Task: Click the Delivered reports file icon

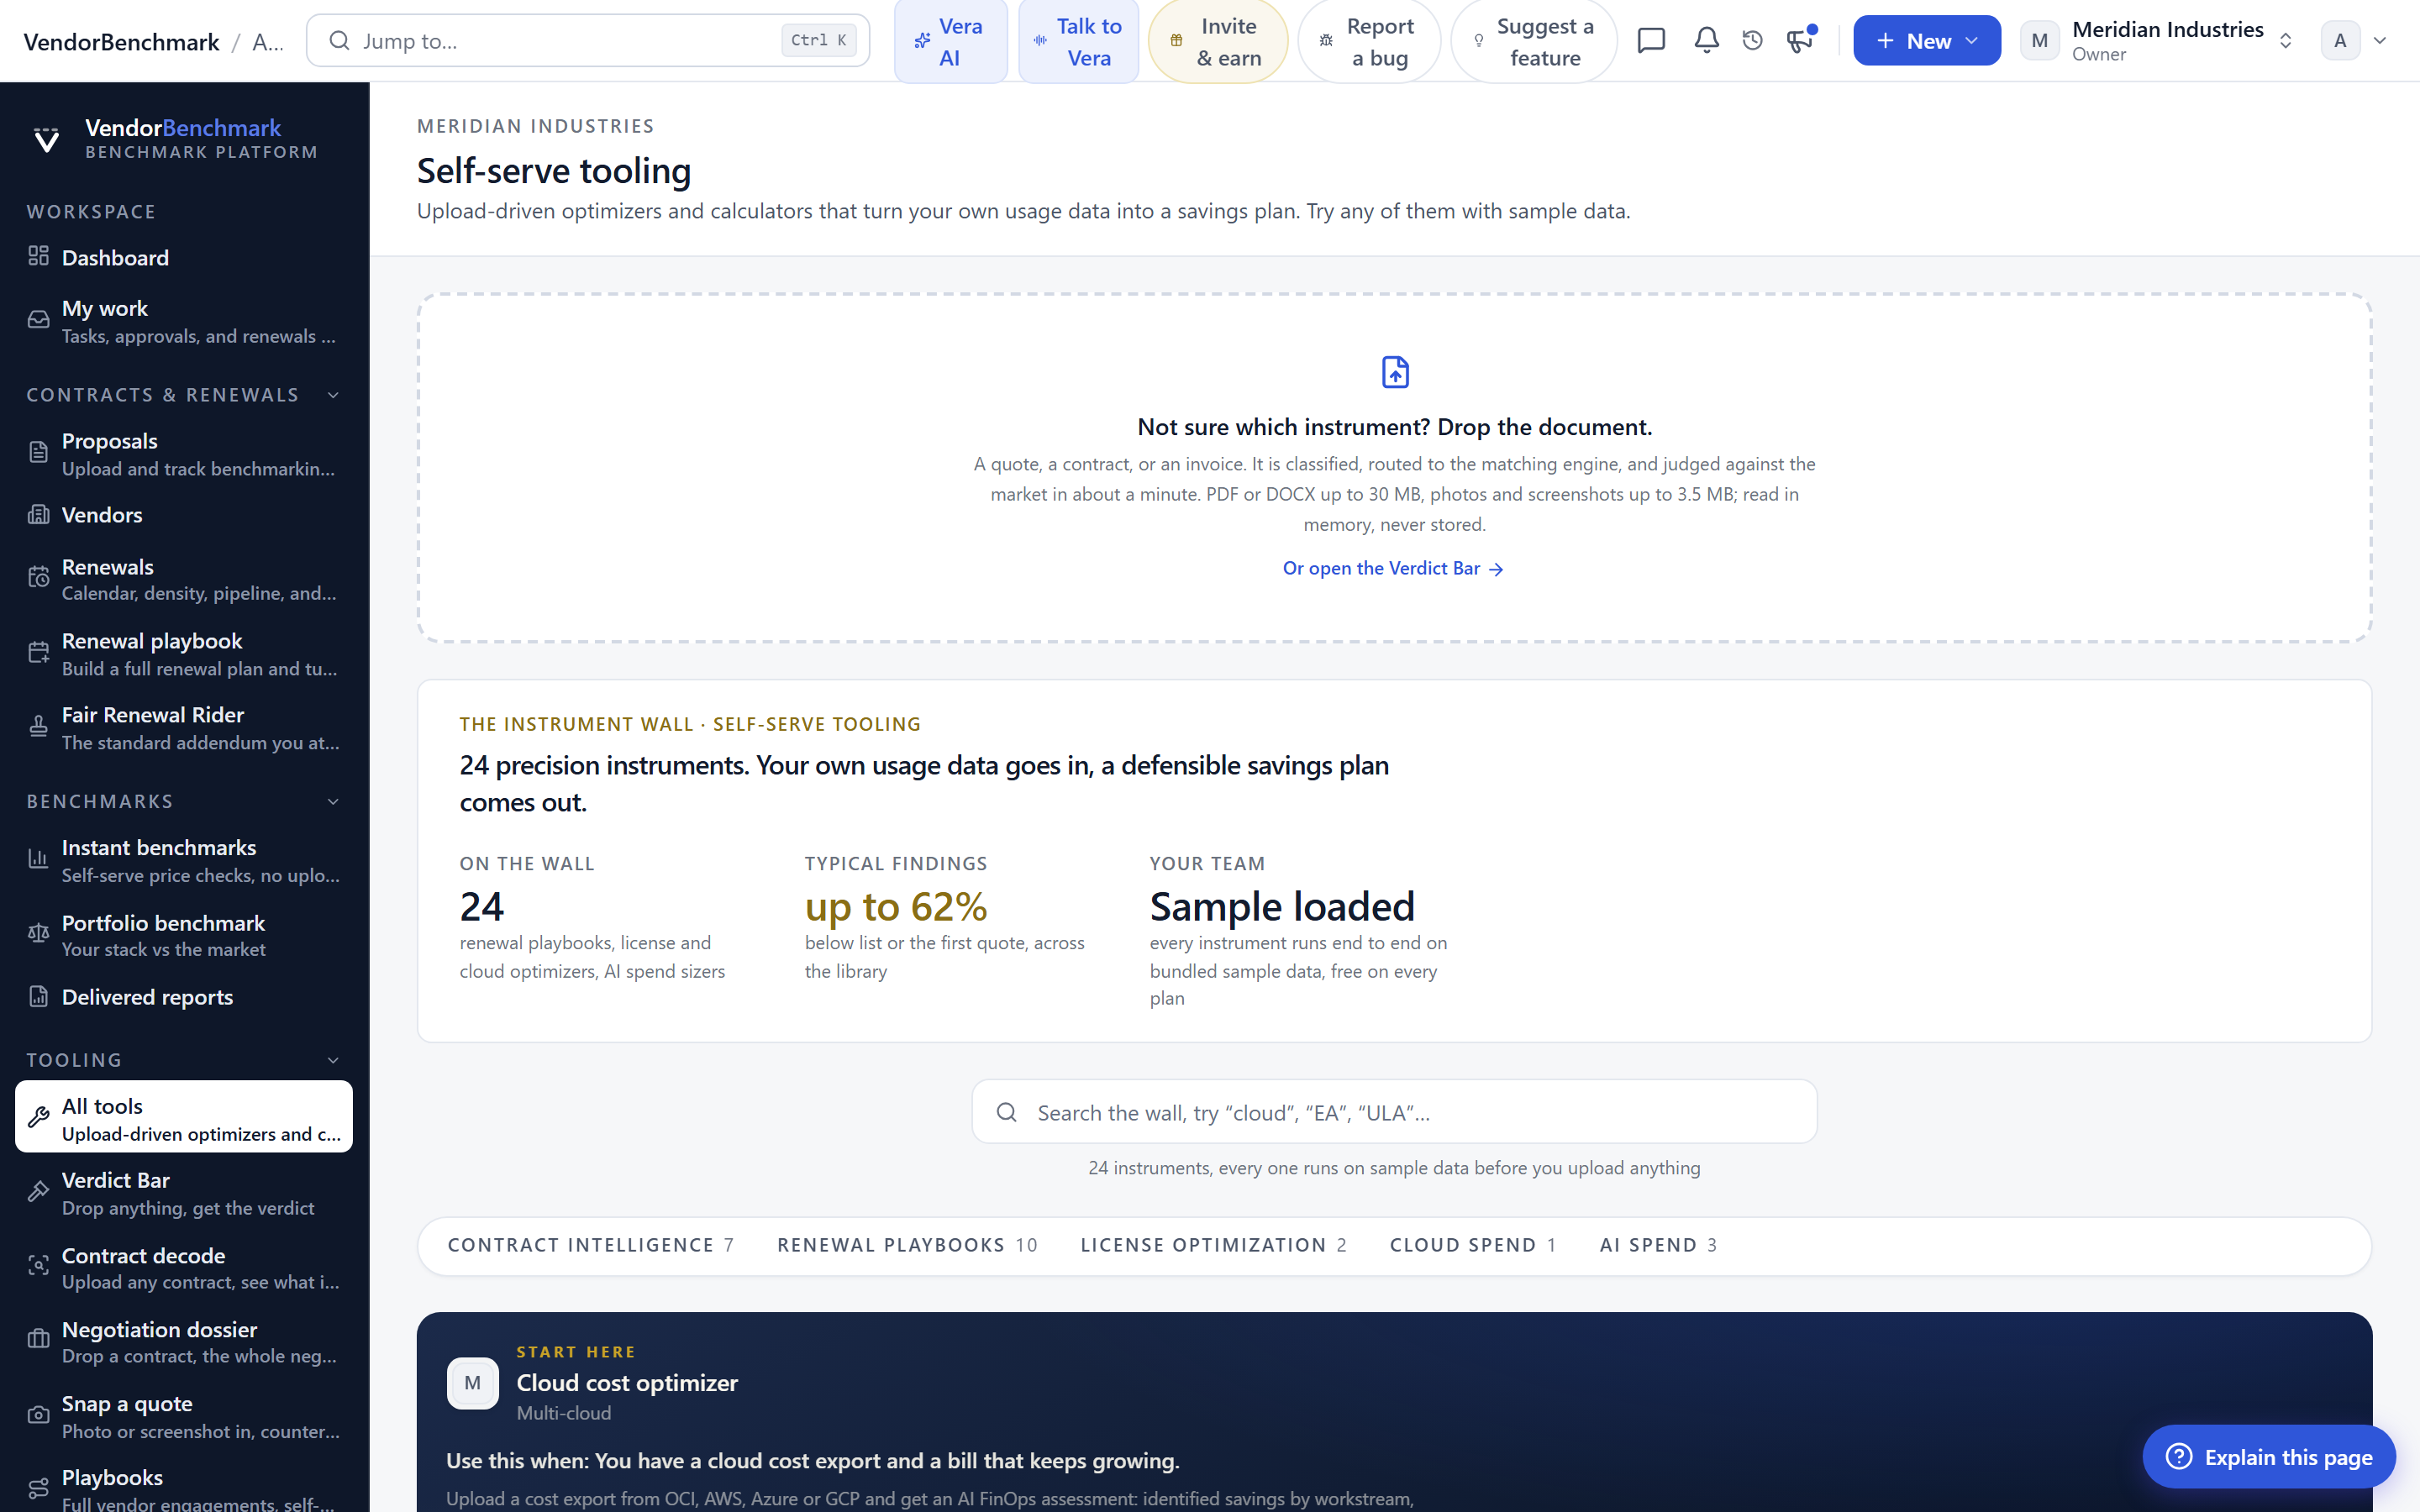Action: pyautogui.click(x=38, y=996)
